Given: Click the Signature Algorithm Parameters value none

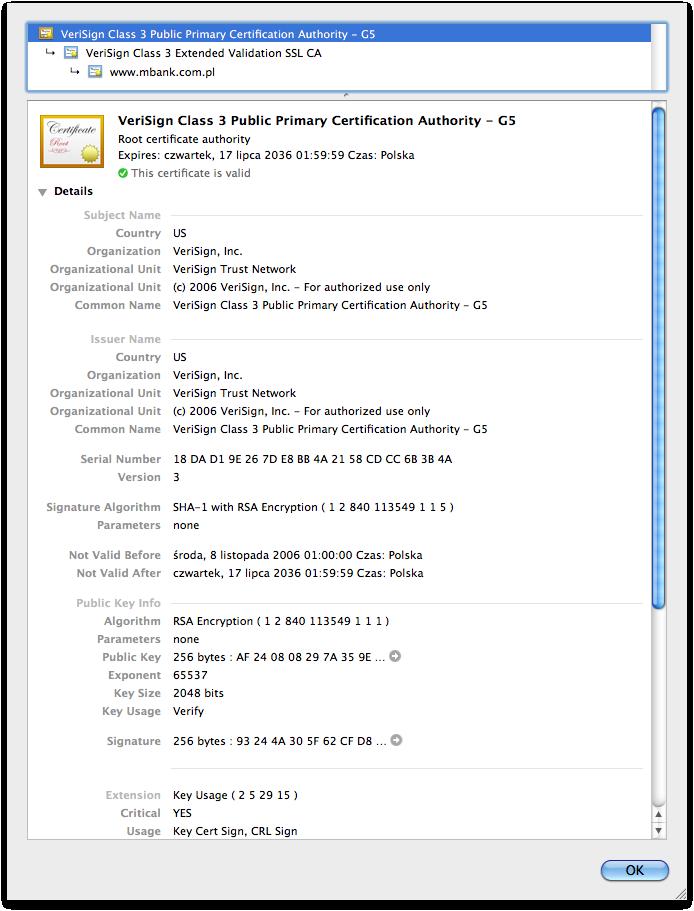Looking at the screenshot, I should tap(186, 525).
